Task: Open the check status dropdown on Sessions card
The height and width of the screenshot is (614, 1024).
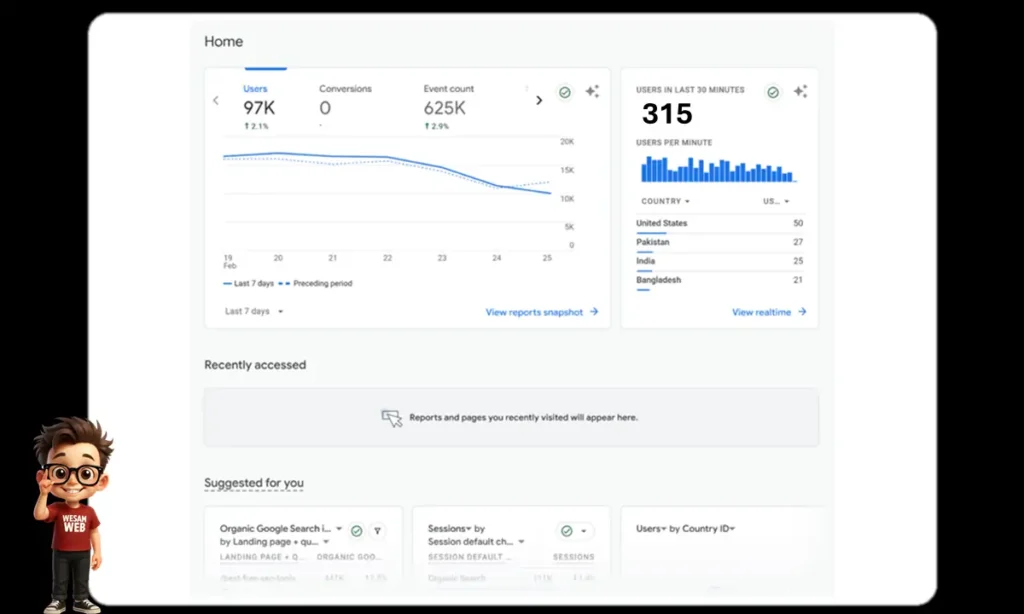Action: coord(573,531)
